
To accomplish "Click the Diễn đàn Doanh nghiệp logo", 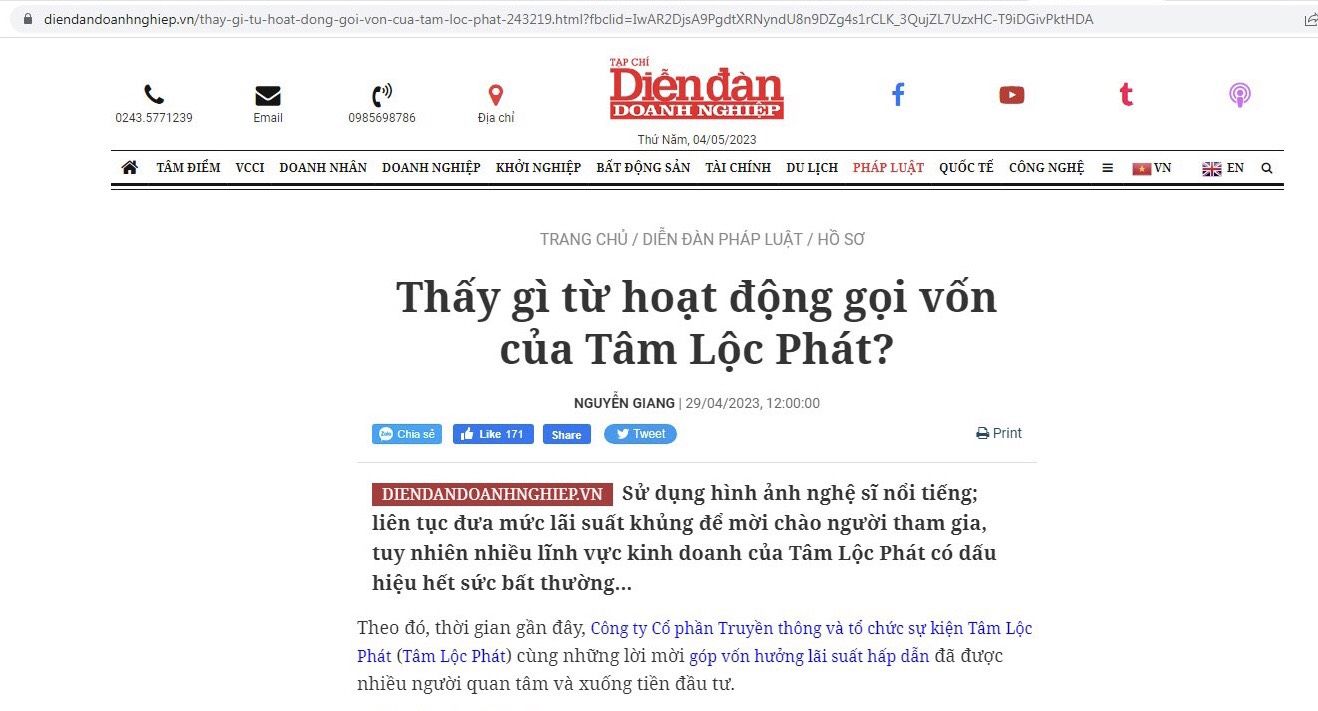I will [697, 89].
